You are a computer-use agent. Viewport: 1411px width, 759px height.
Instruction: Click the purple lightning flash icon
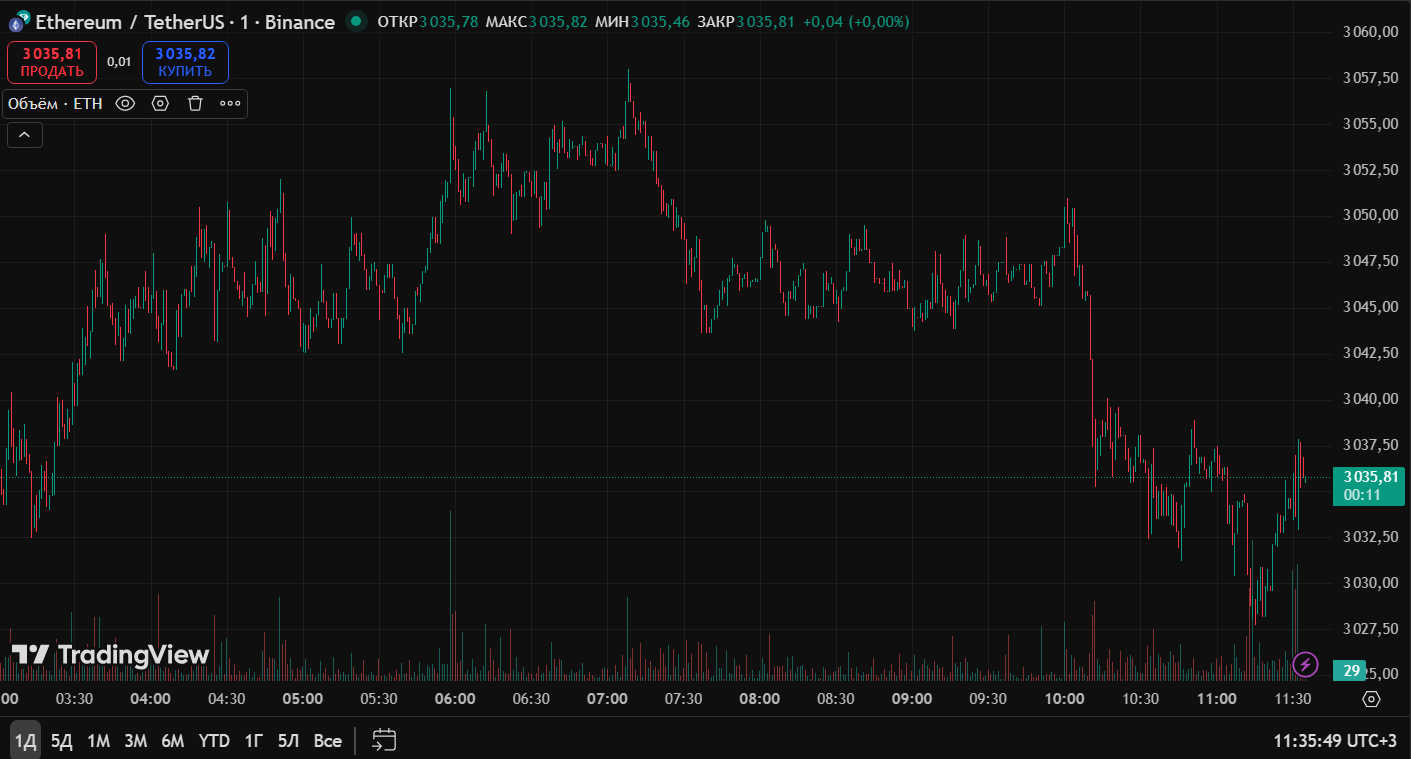(1305, 664)
